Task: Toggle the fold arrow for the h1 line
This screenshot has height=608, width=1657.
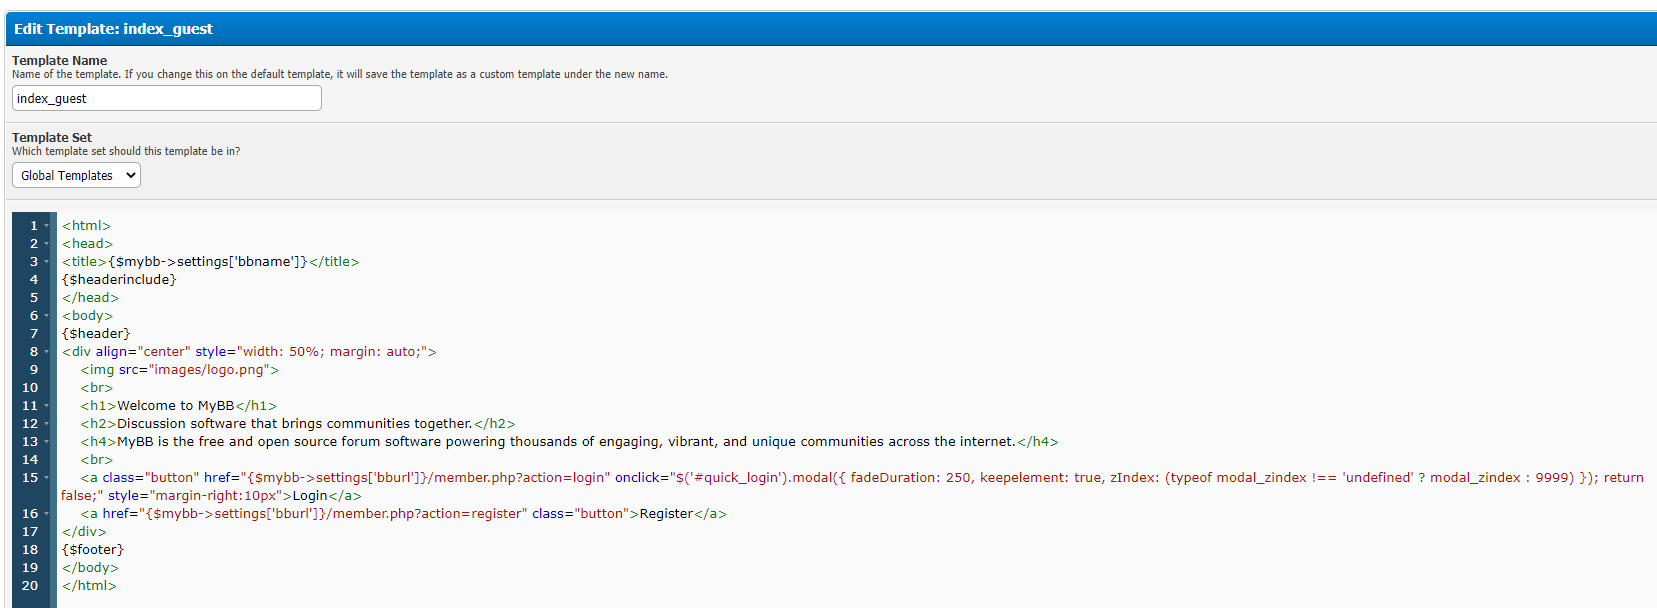Action: [x=47, y=406]
